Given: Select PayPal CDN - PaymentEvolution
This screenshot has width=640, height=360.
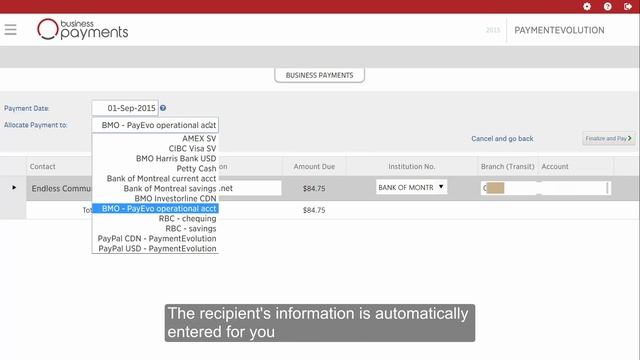Looking at the screenshot, I should tap(156, 238).
